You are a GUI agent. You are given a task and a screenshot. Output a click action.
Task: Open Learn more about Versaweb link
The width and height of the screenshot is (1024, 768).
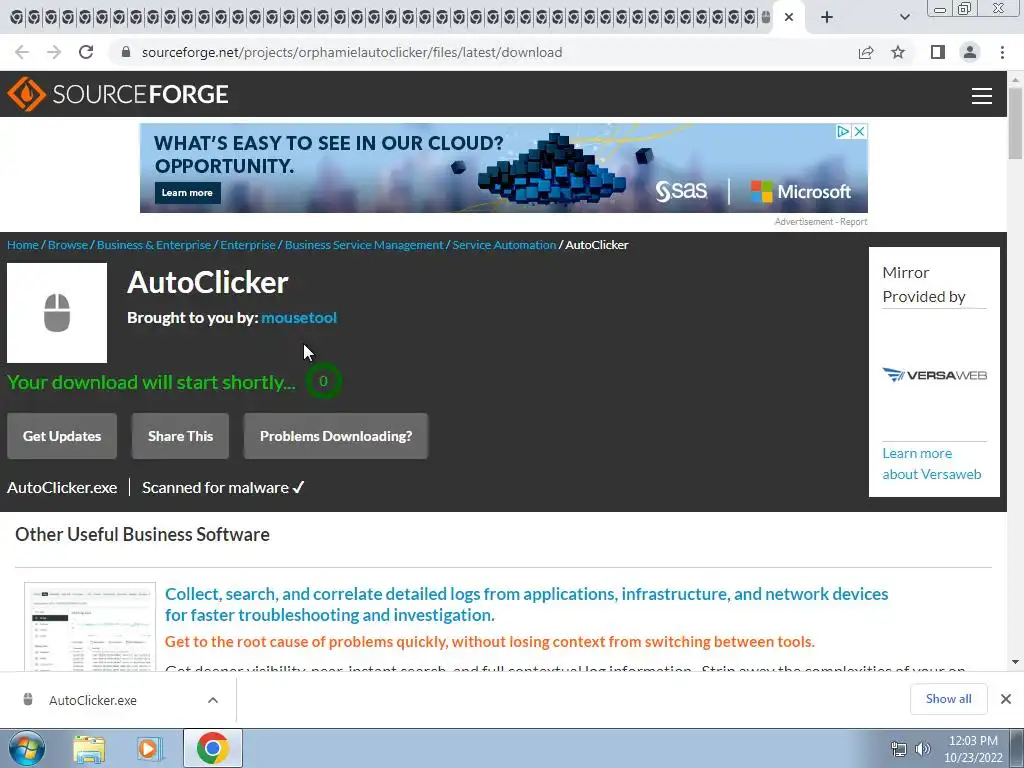pos(932,464)
